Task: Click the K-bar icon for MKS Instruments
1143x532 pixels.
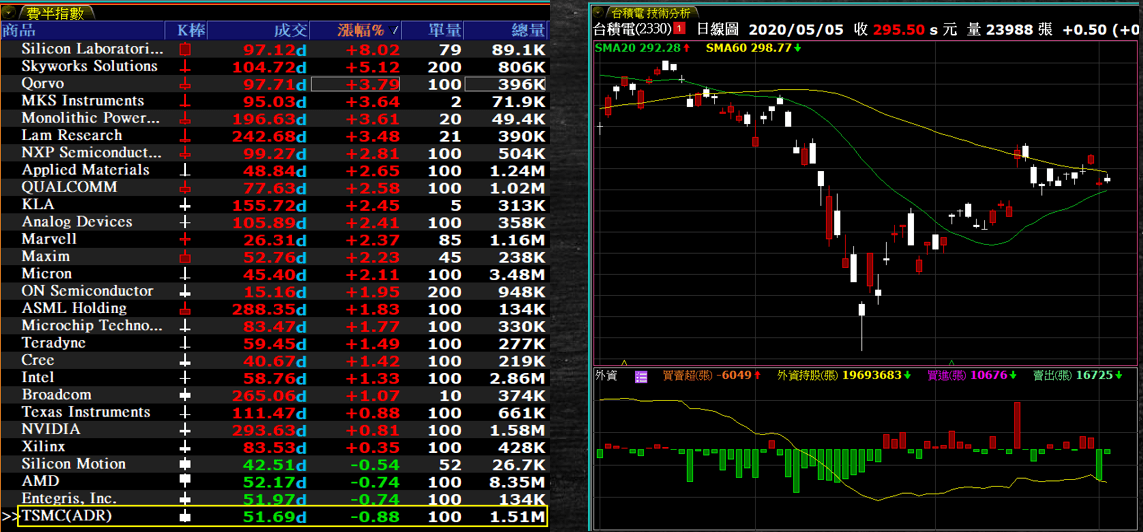Action: (185, 101)
